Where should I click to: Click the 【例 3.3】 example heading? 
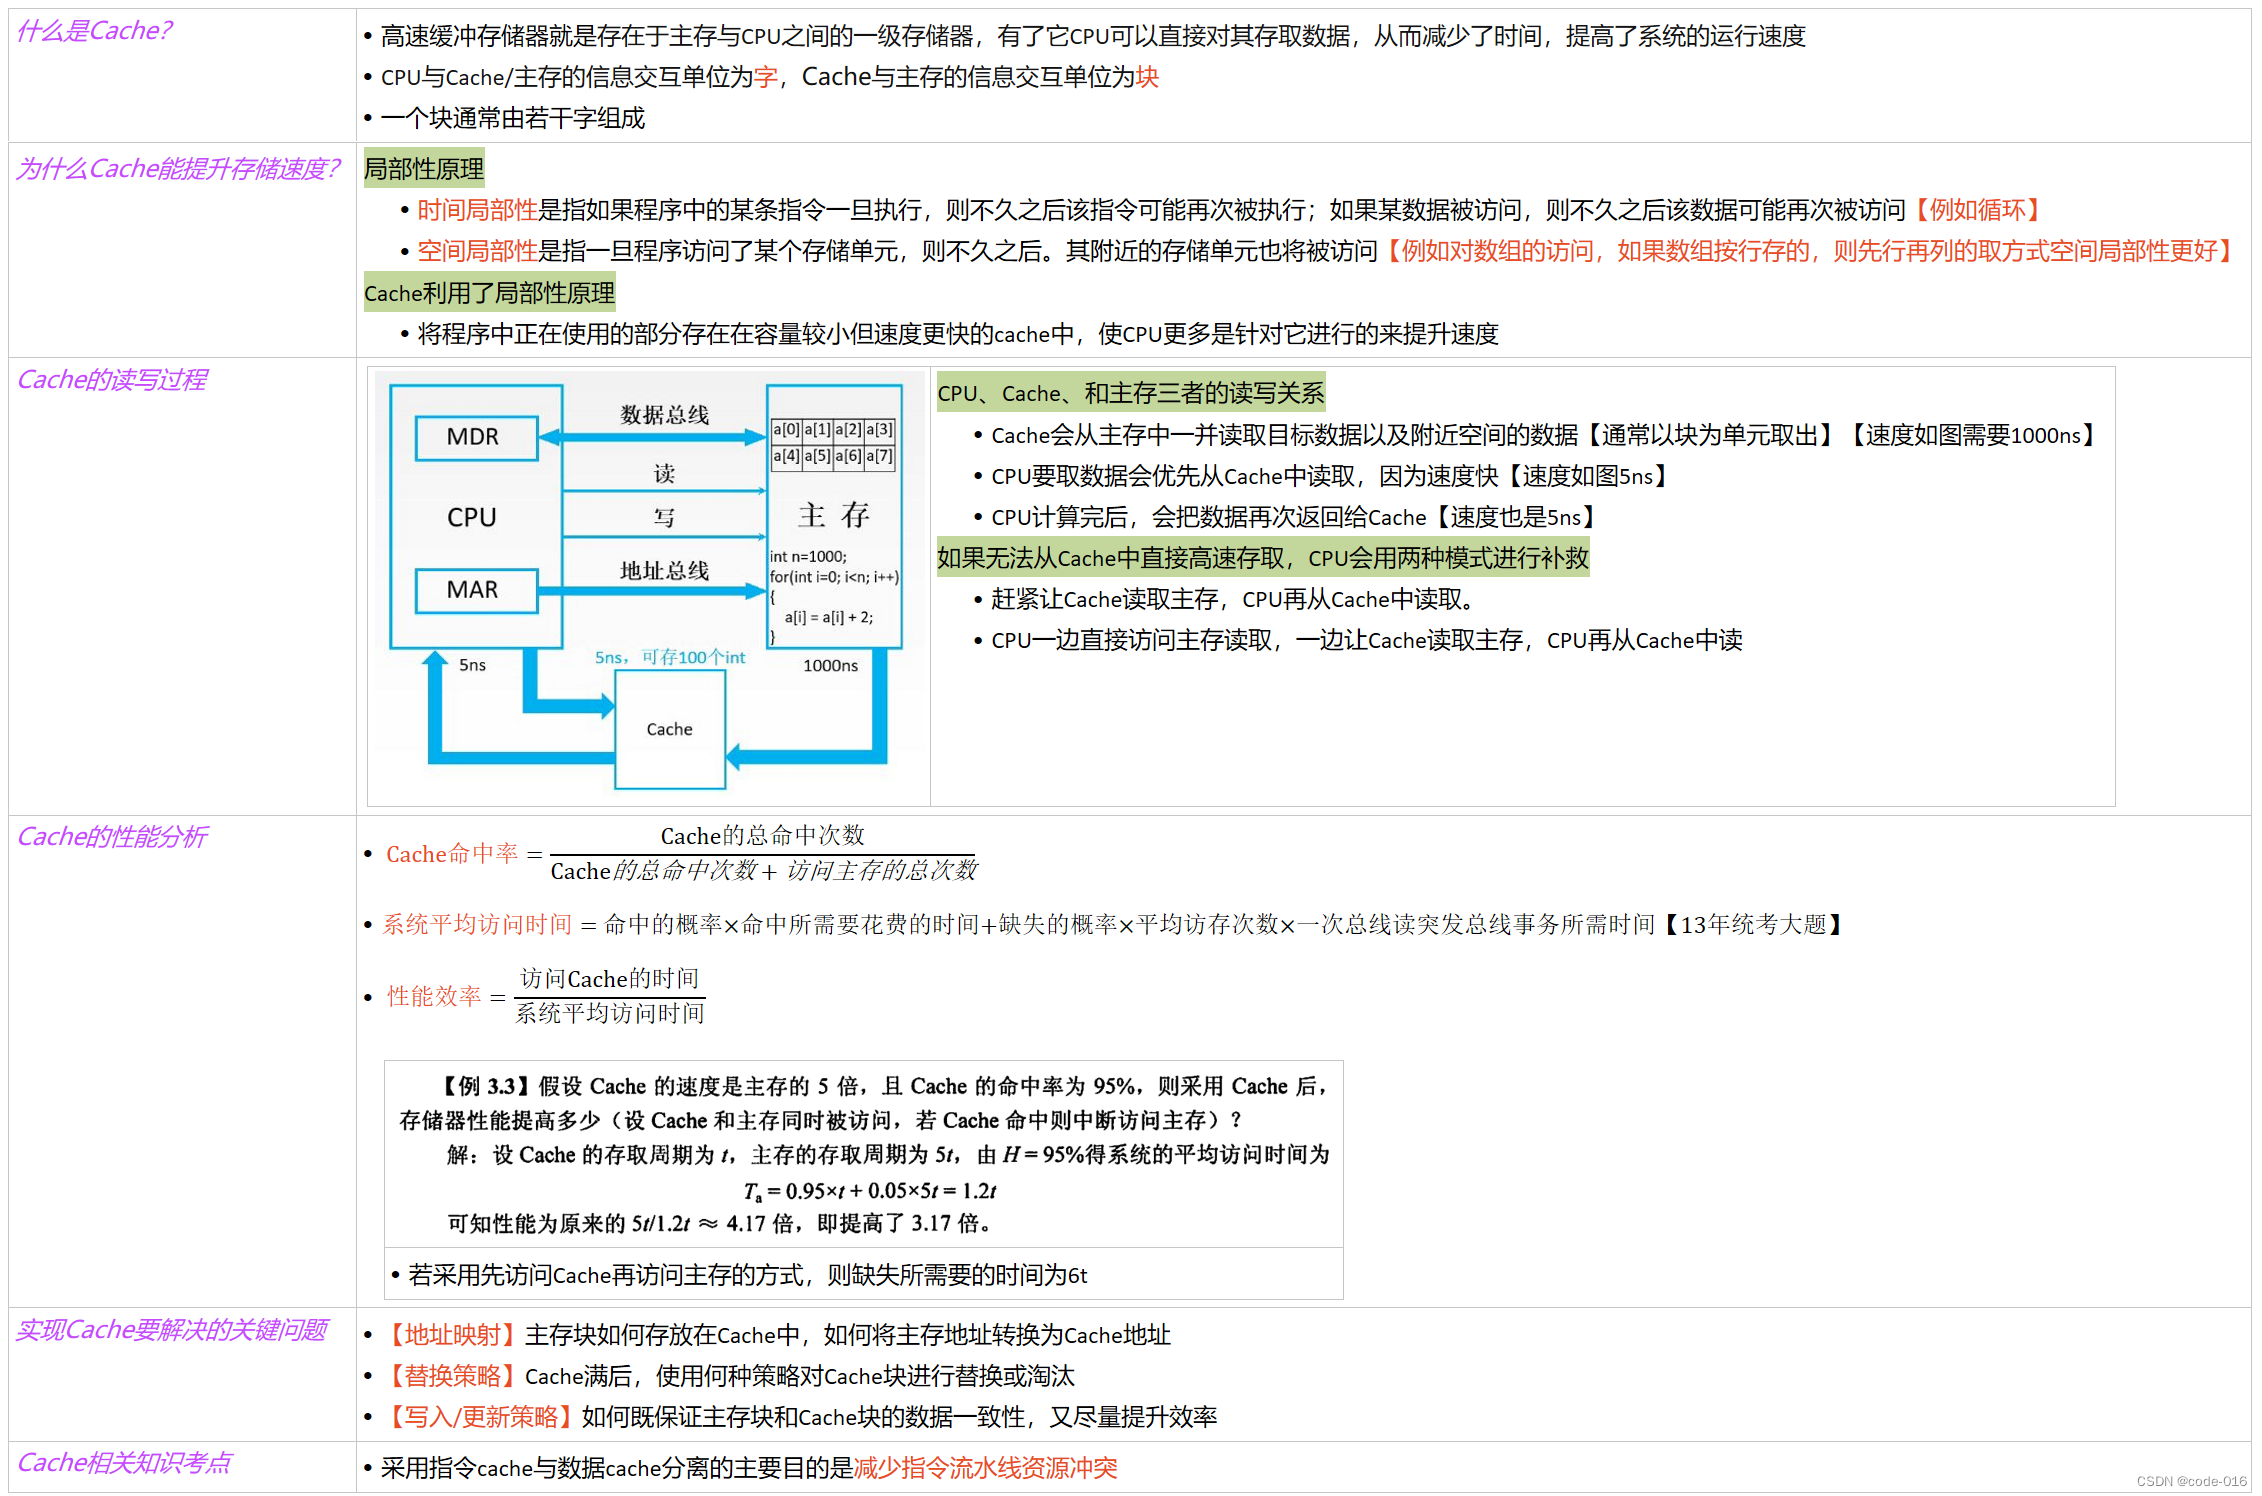click(484, 1086)
